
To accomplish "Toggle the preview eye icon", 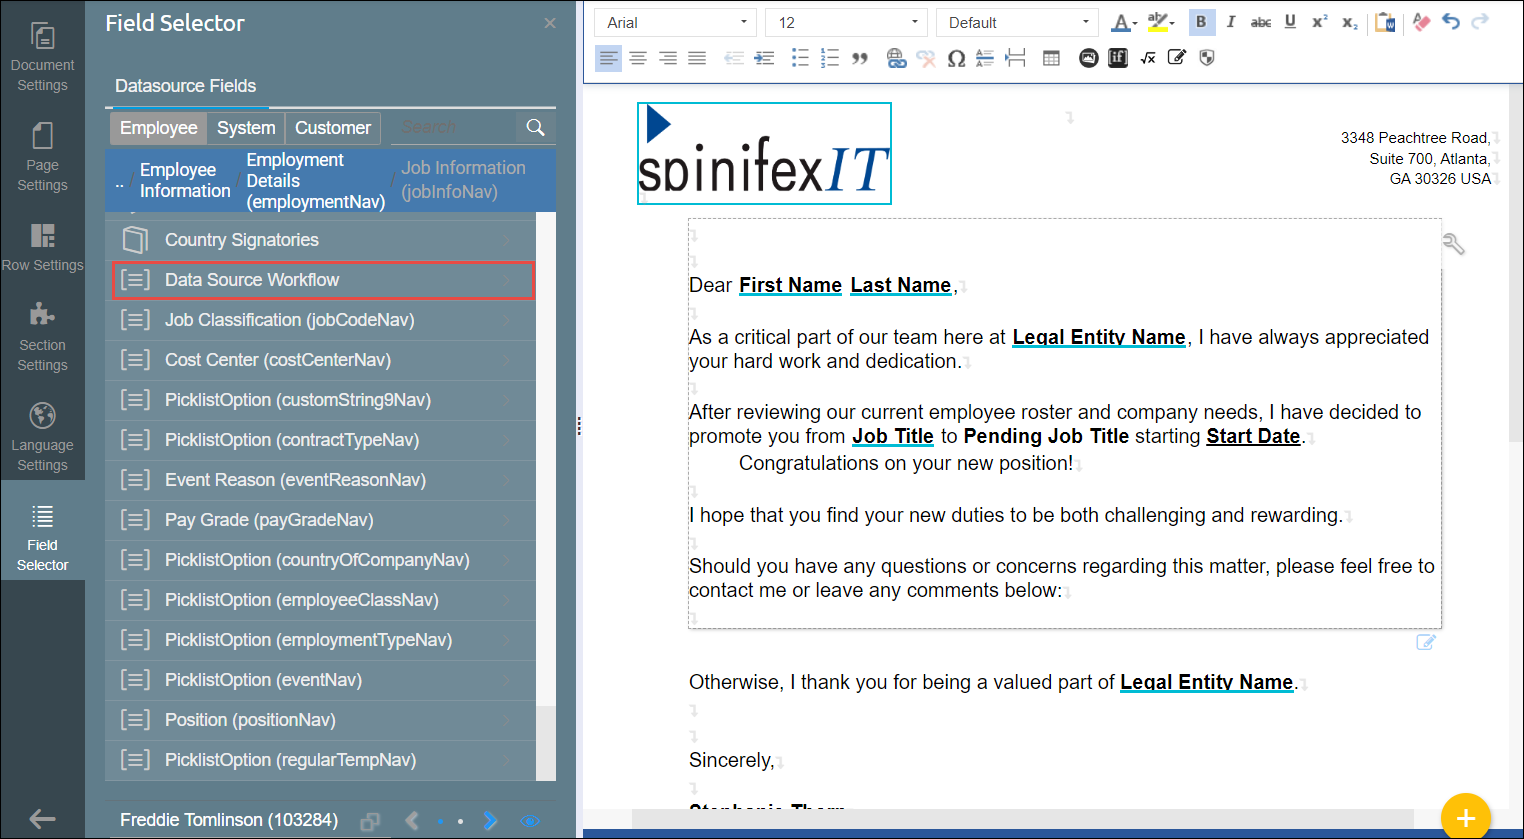I will [x=530, y=821].
